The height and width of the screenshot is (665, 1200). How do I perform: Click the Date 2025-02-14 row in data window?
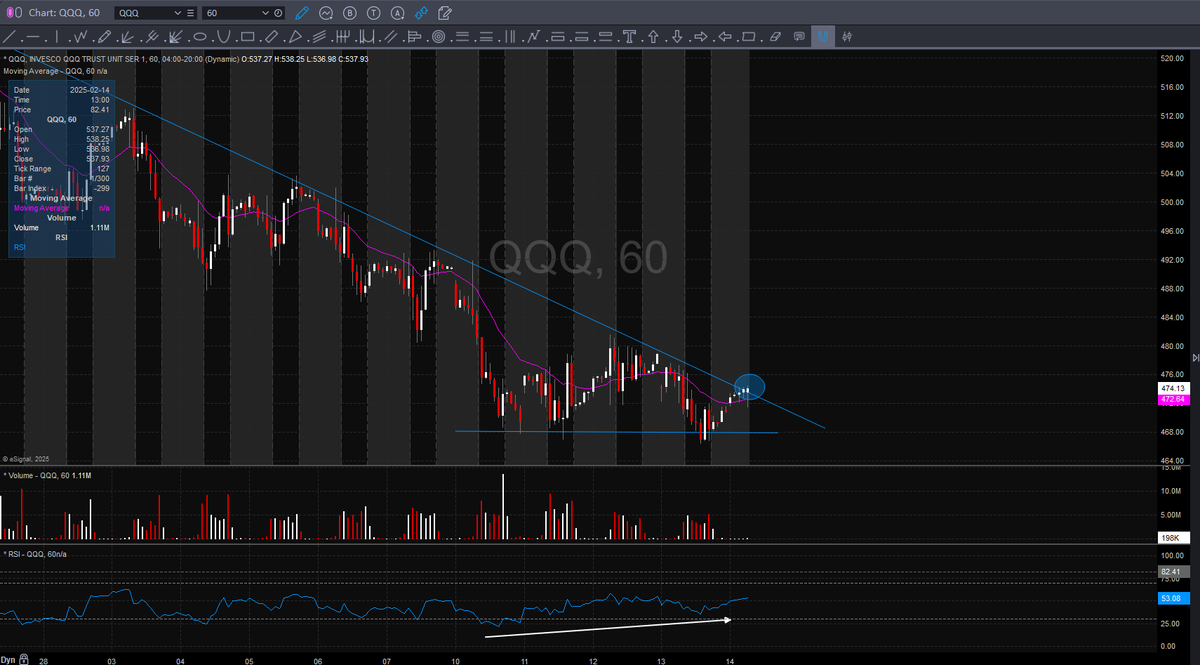[x=61, y=90]
